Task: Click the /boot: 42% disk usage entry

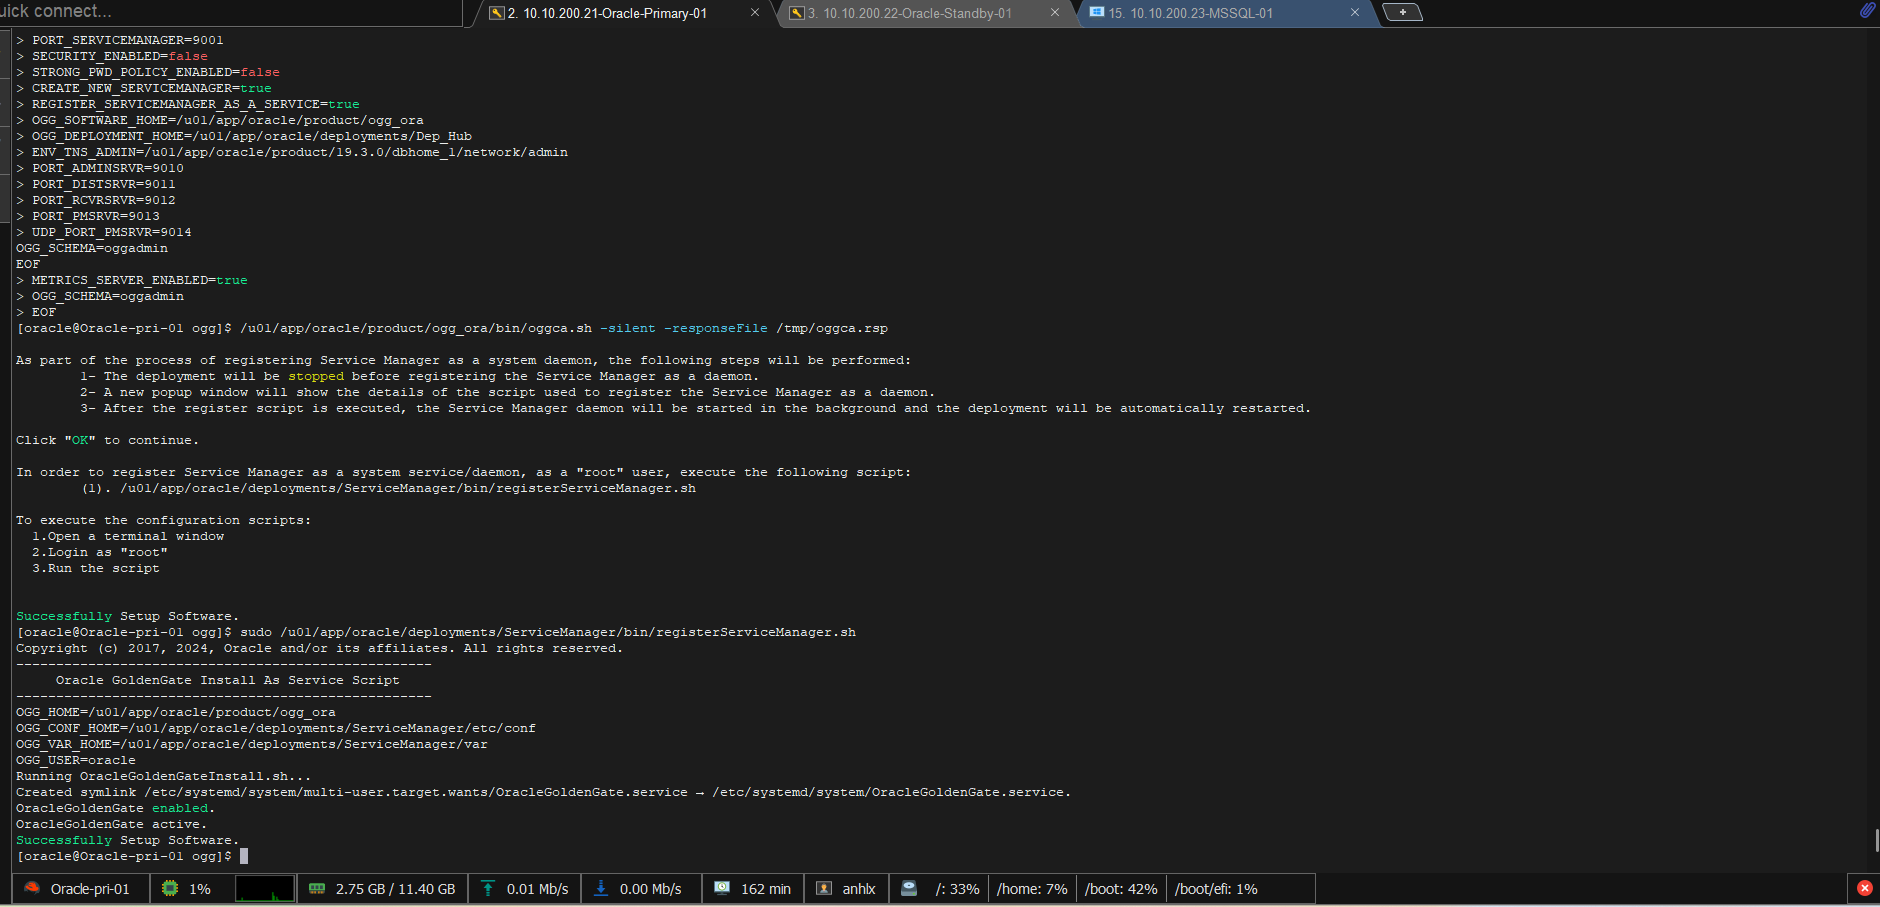Action: point(1121,889)
